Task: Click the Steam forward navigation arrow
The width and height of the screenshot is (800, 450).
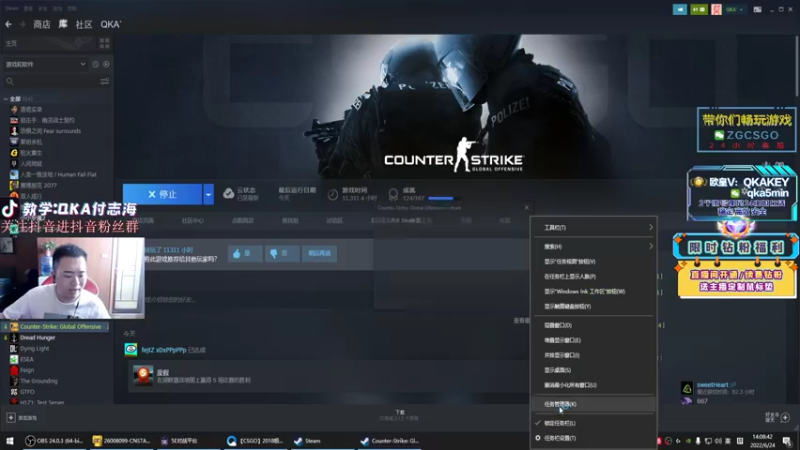Action: 22,24
